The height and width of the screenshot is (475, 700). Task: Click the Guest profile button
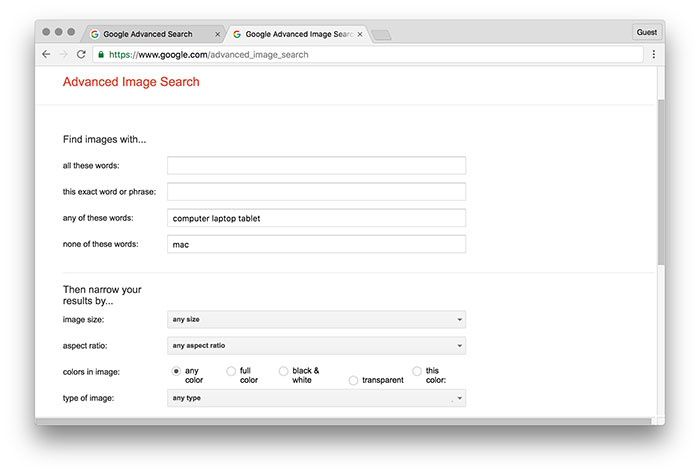[647, 32]
